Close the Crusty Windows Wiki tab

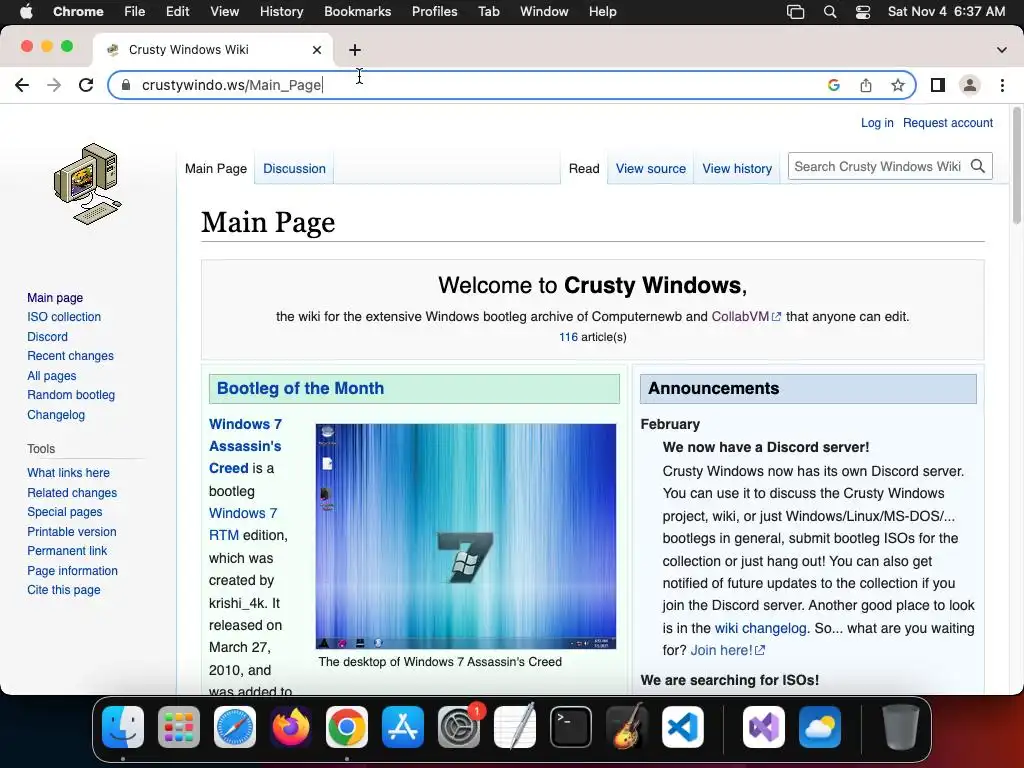(x=317, y=50)
